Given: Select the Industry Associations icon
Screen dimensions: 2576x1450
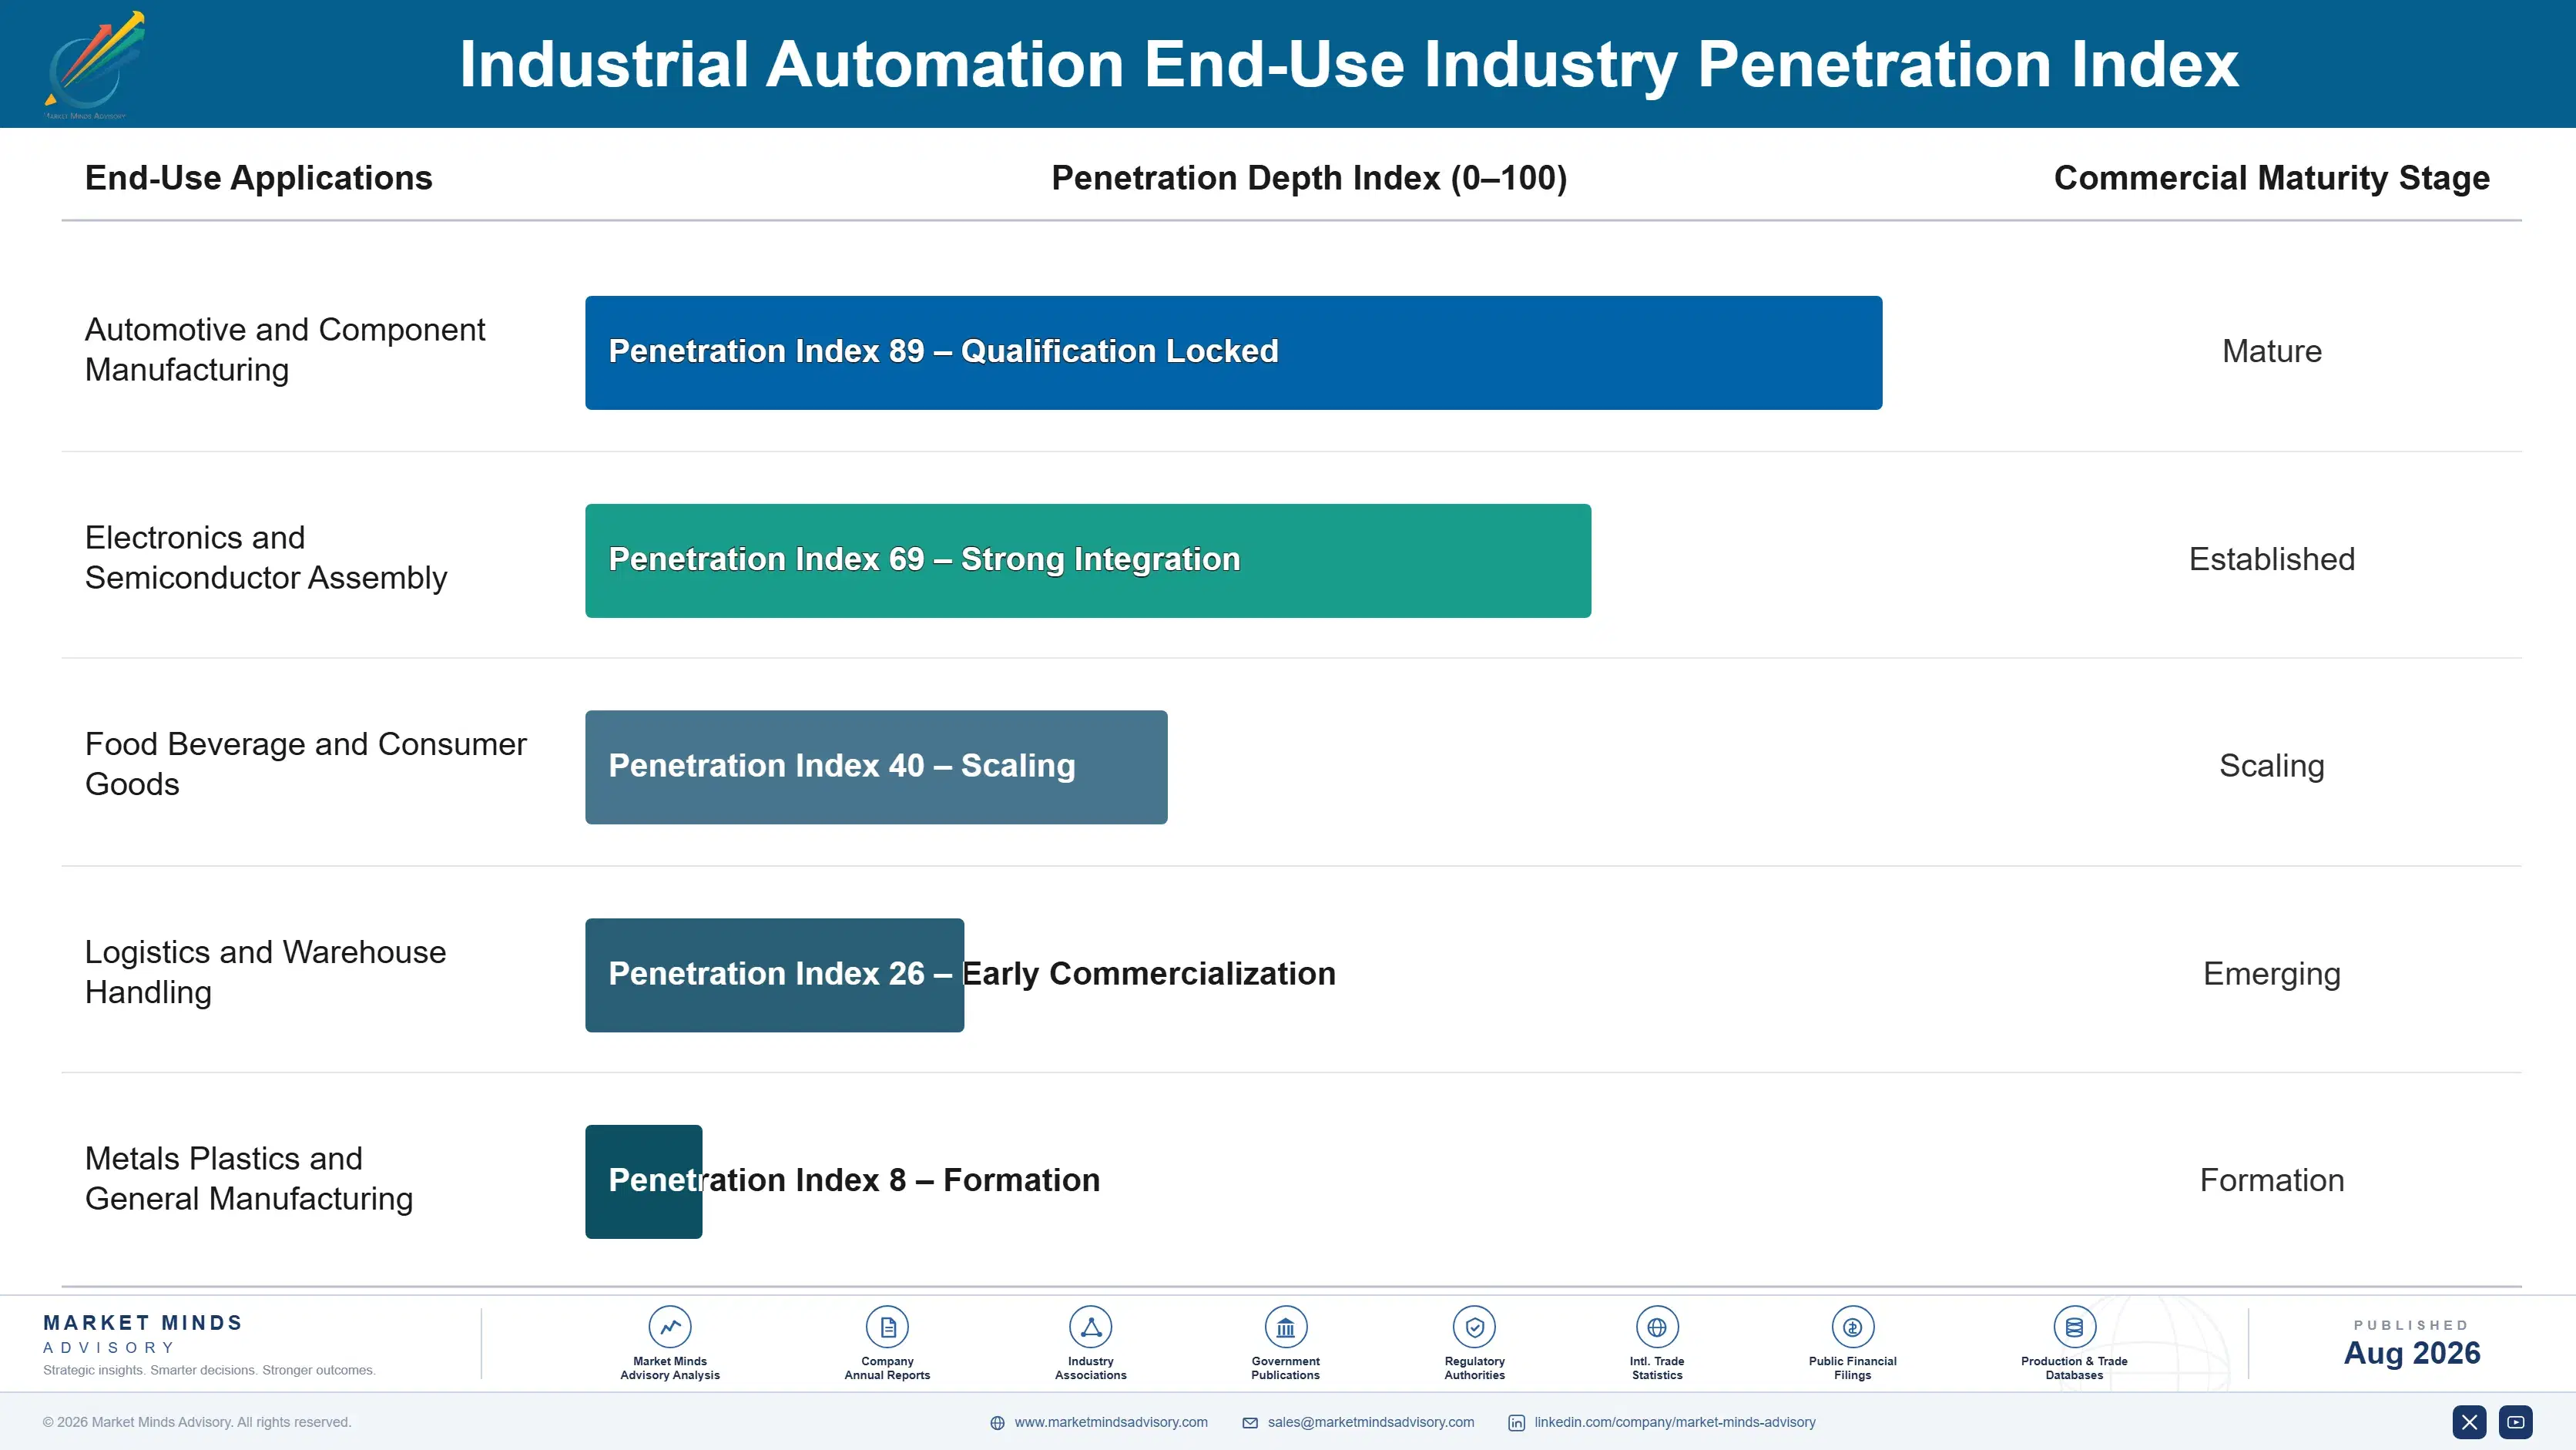Looking at the screenshot, I should 1090,1327.
